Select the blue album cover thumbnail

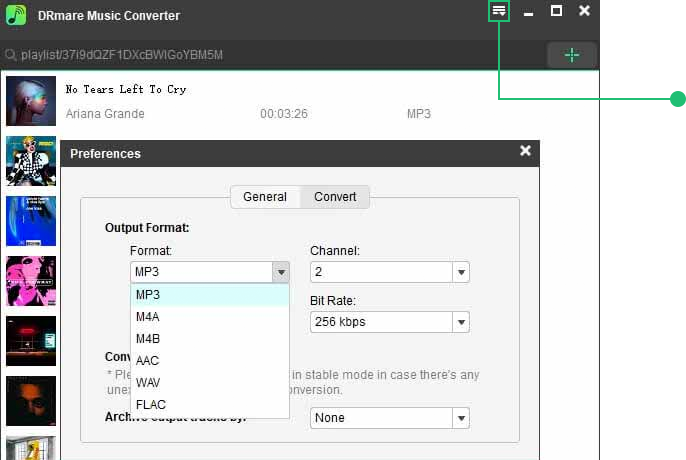click(x=31, y=221)
